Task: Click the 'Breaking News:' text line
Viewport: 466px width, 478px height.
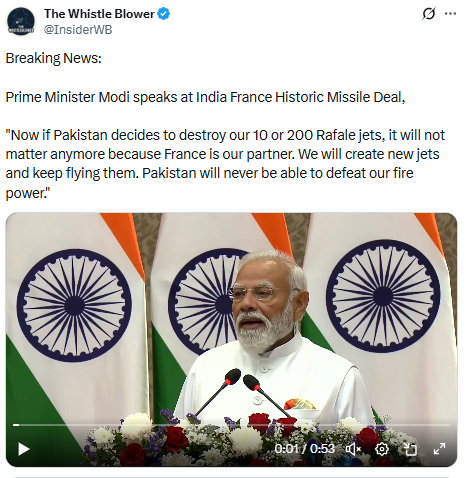Action: pos(54,58)
